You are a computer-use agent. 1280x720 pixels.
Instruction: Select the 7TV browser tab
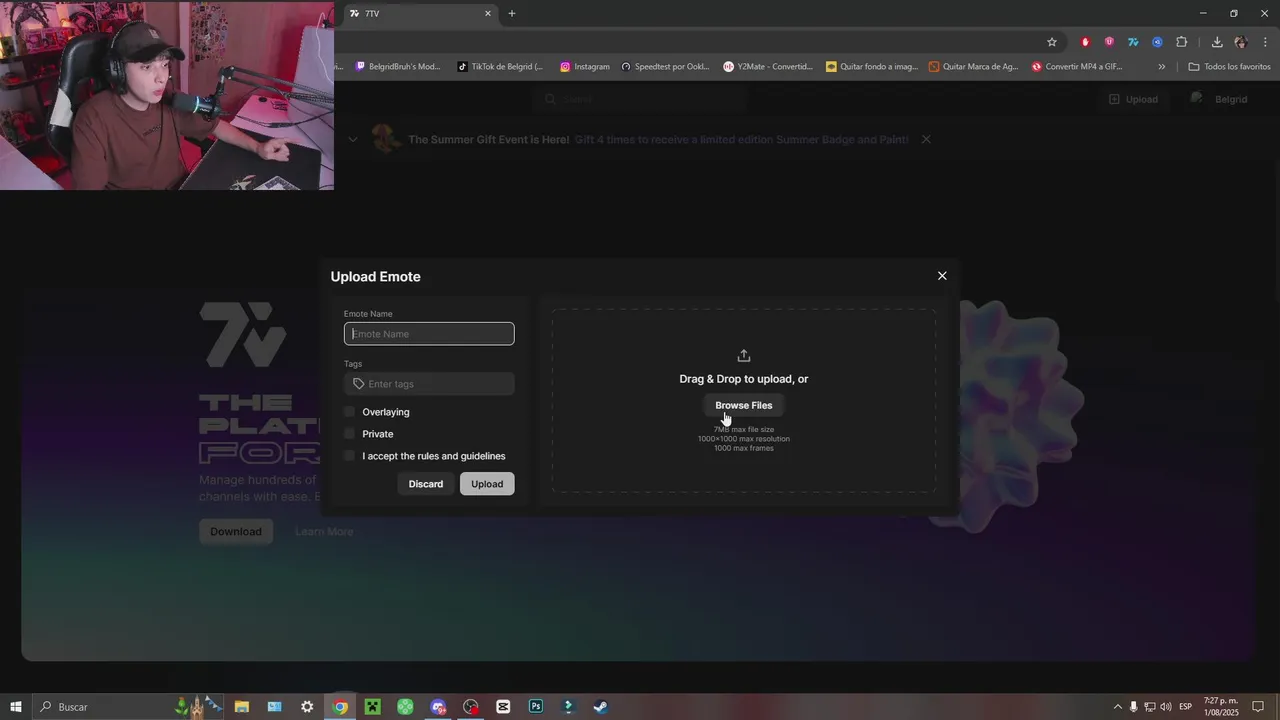(420, 13)
